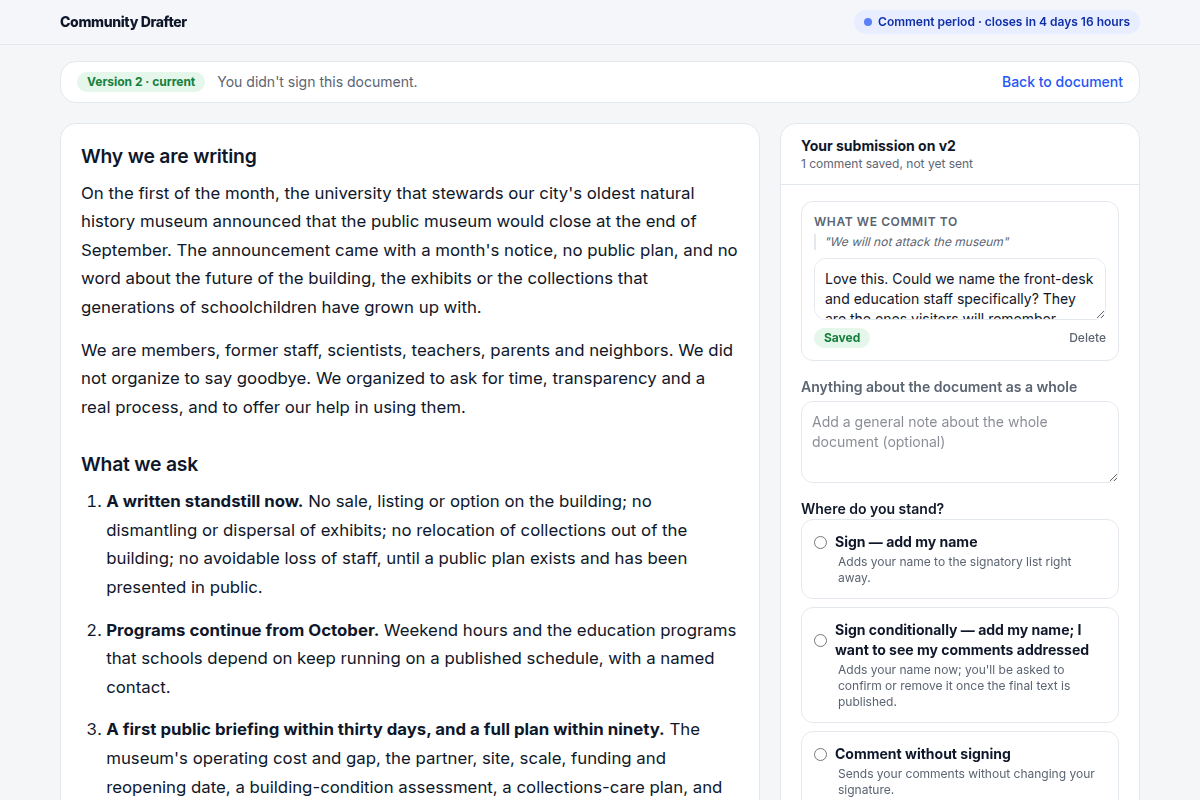Viewport: 1200px width, 800px height.
Task: Click the WHAT WE COMMIT TO heading
Action: (x=886, y=222)
